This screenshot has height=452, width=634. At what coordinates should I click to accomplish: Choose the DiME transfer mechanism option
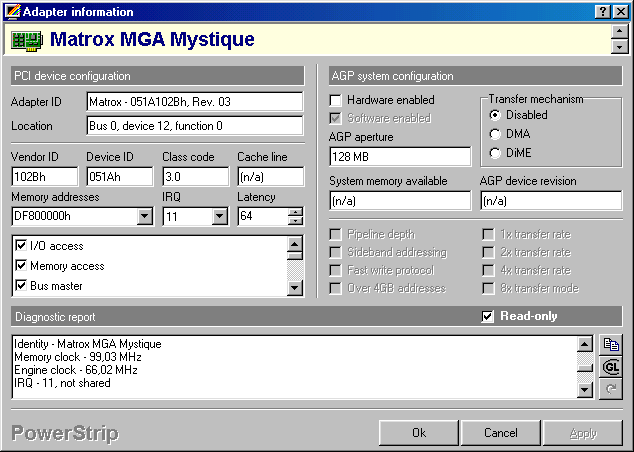[495, 153]
